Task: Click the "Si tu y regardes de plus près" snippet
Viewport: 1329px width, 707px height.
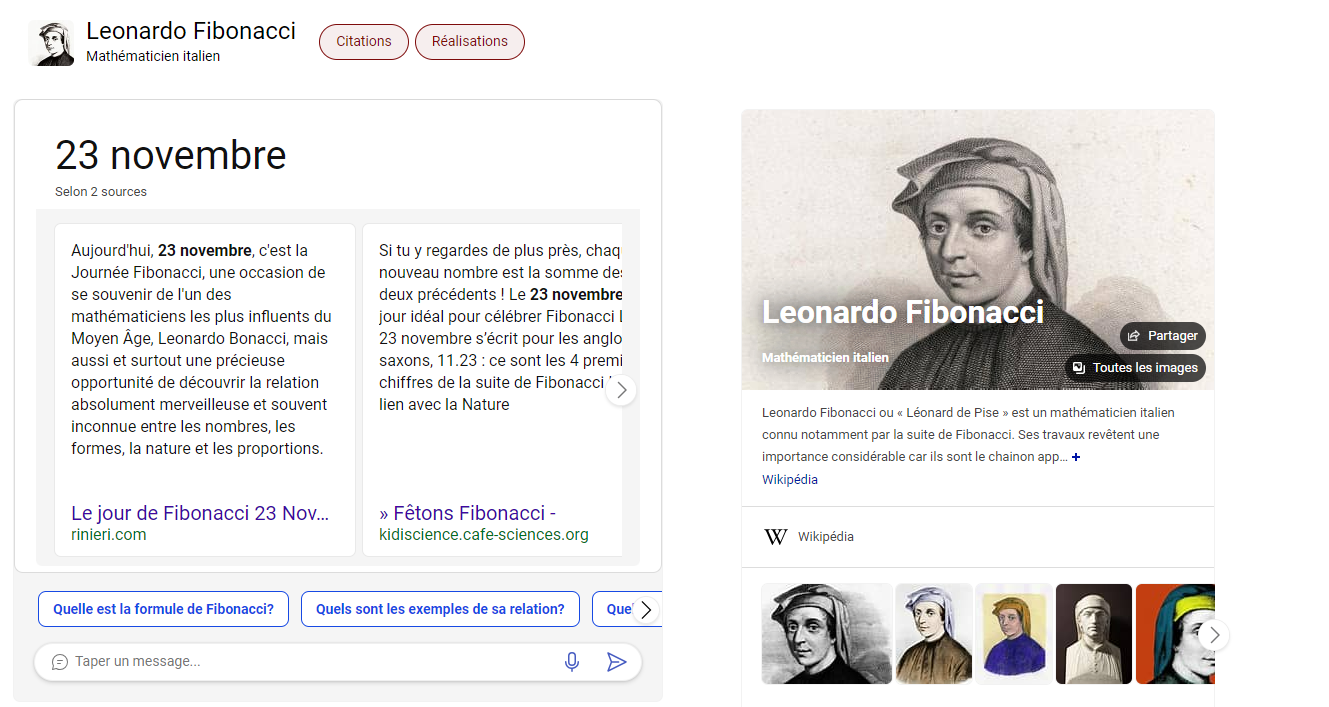Action: point(501,327)
